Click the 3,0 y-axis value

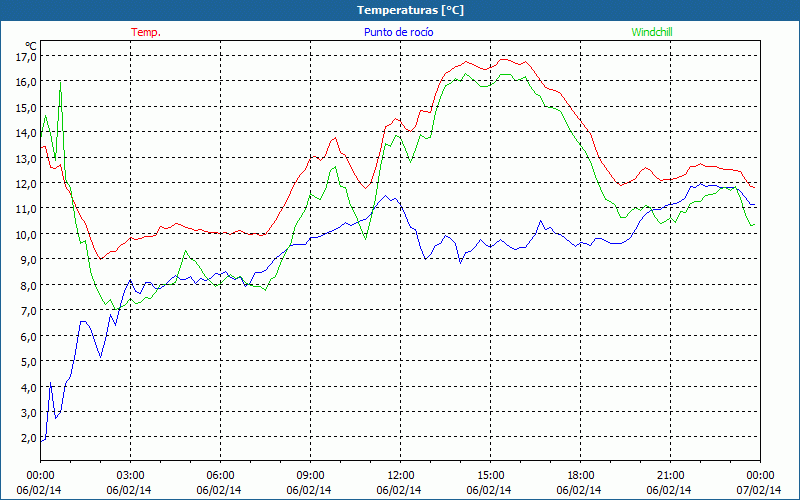(28, 412)
